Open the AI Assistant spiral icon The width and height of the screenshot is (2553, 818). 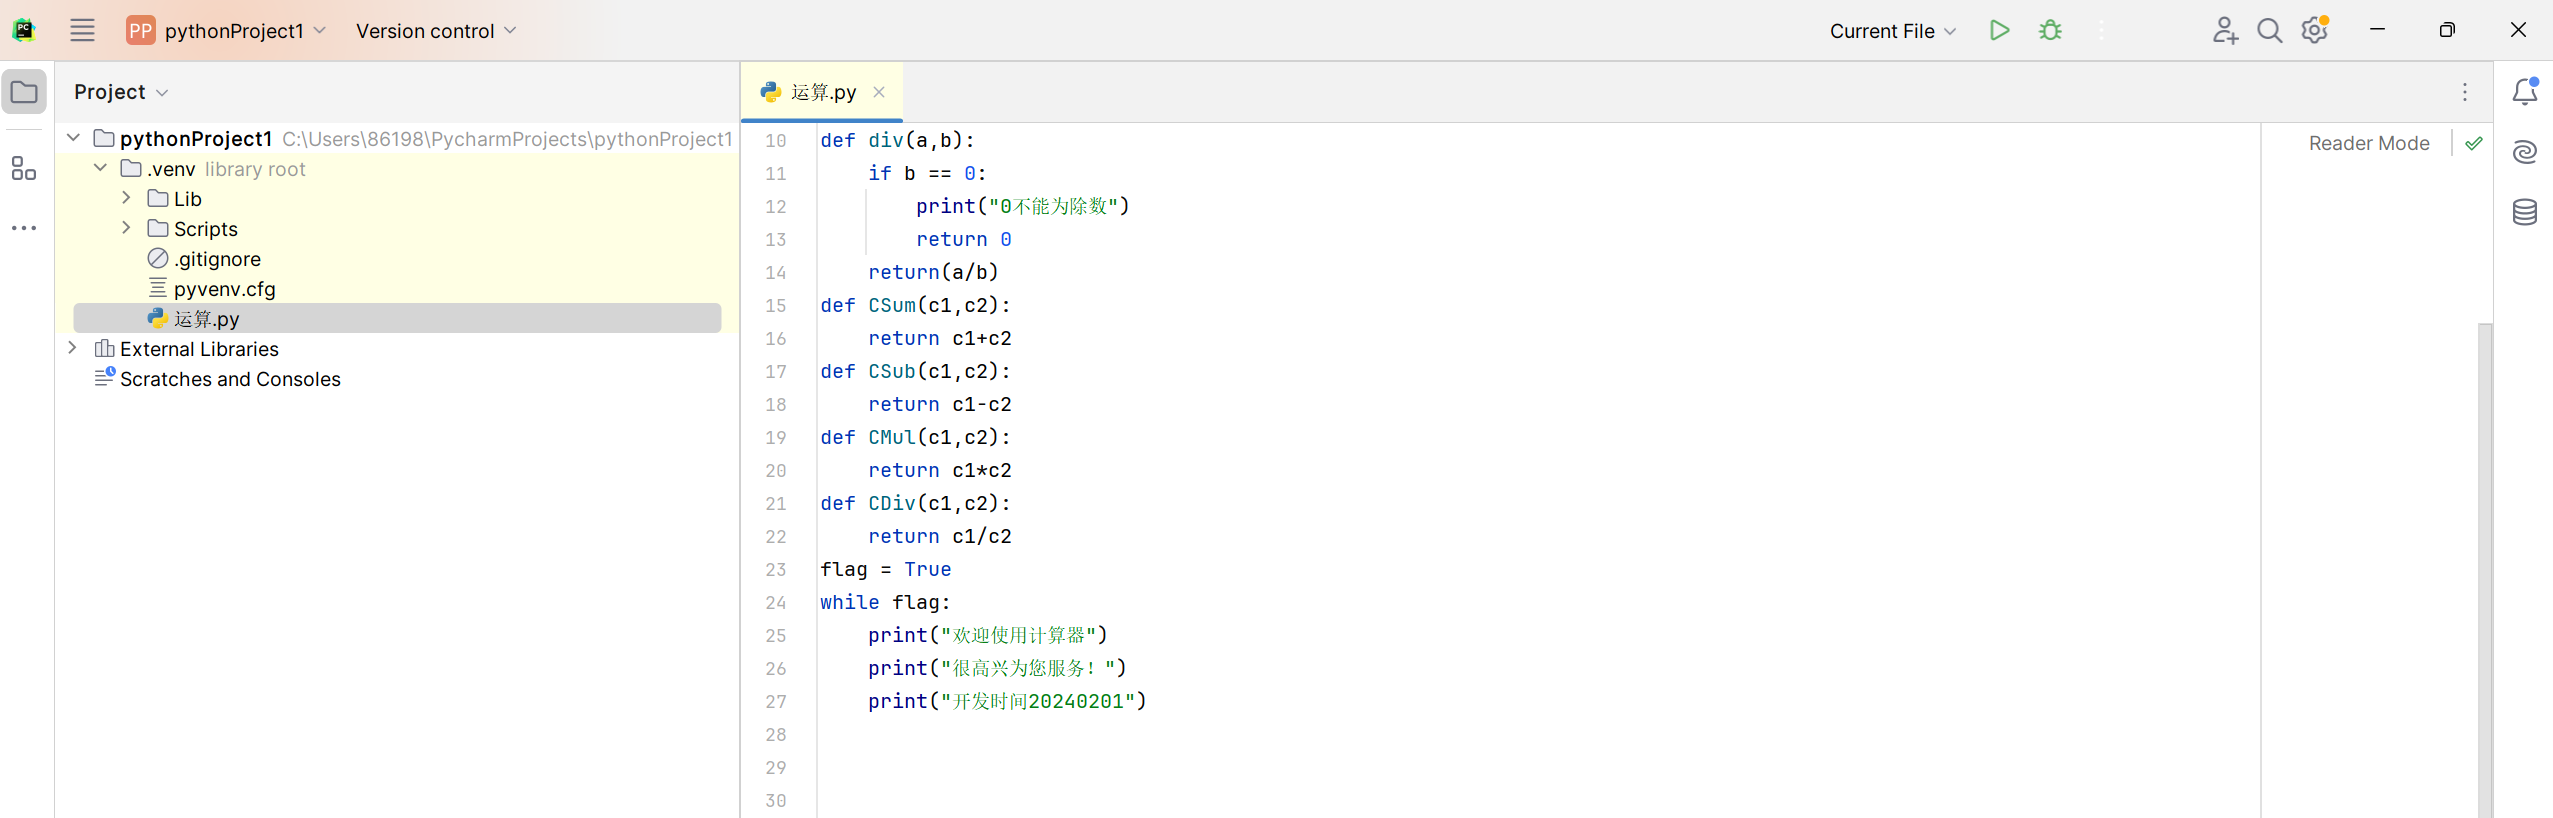(x=2524, y=152)
